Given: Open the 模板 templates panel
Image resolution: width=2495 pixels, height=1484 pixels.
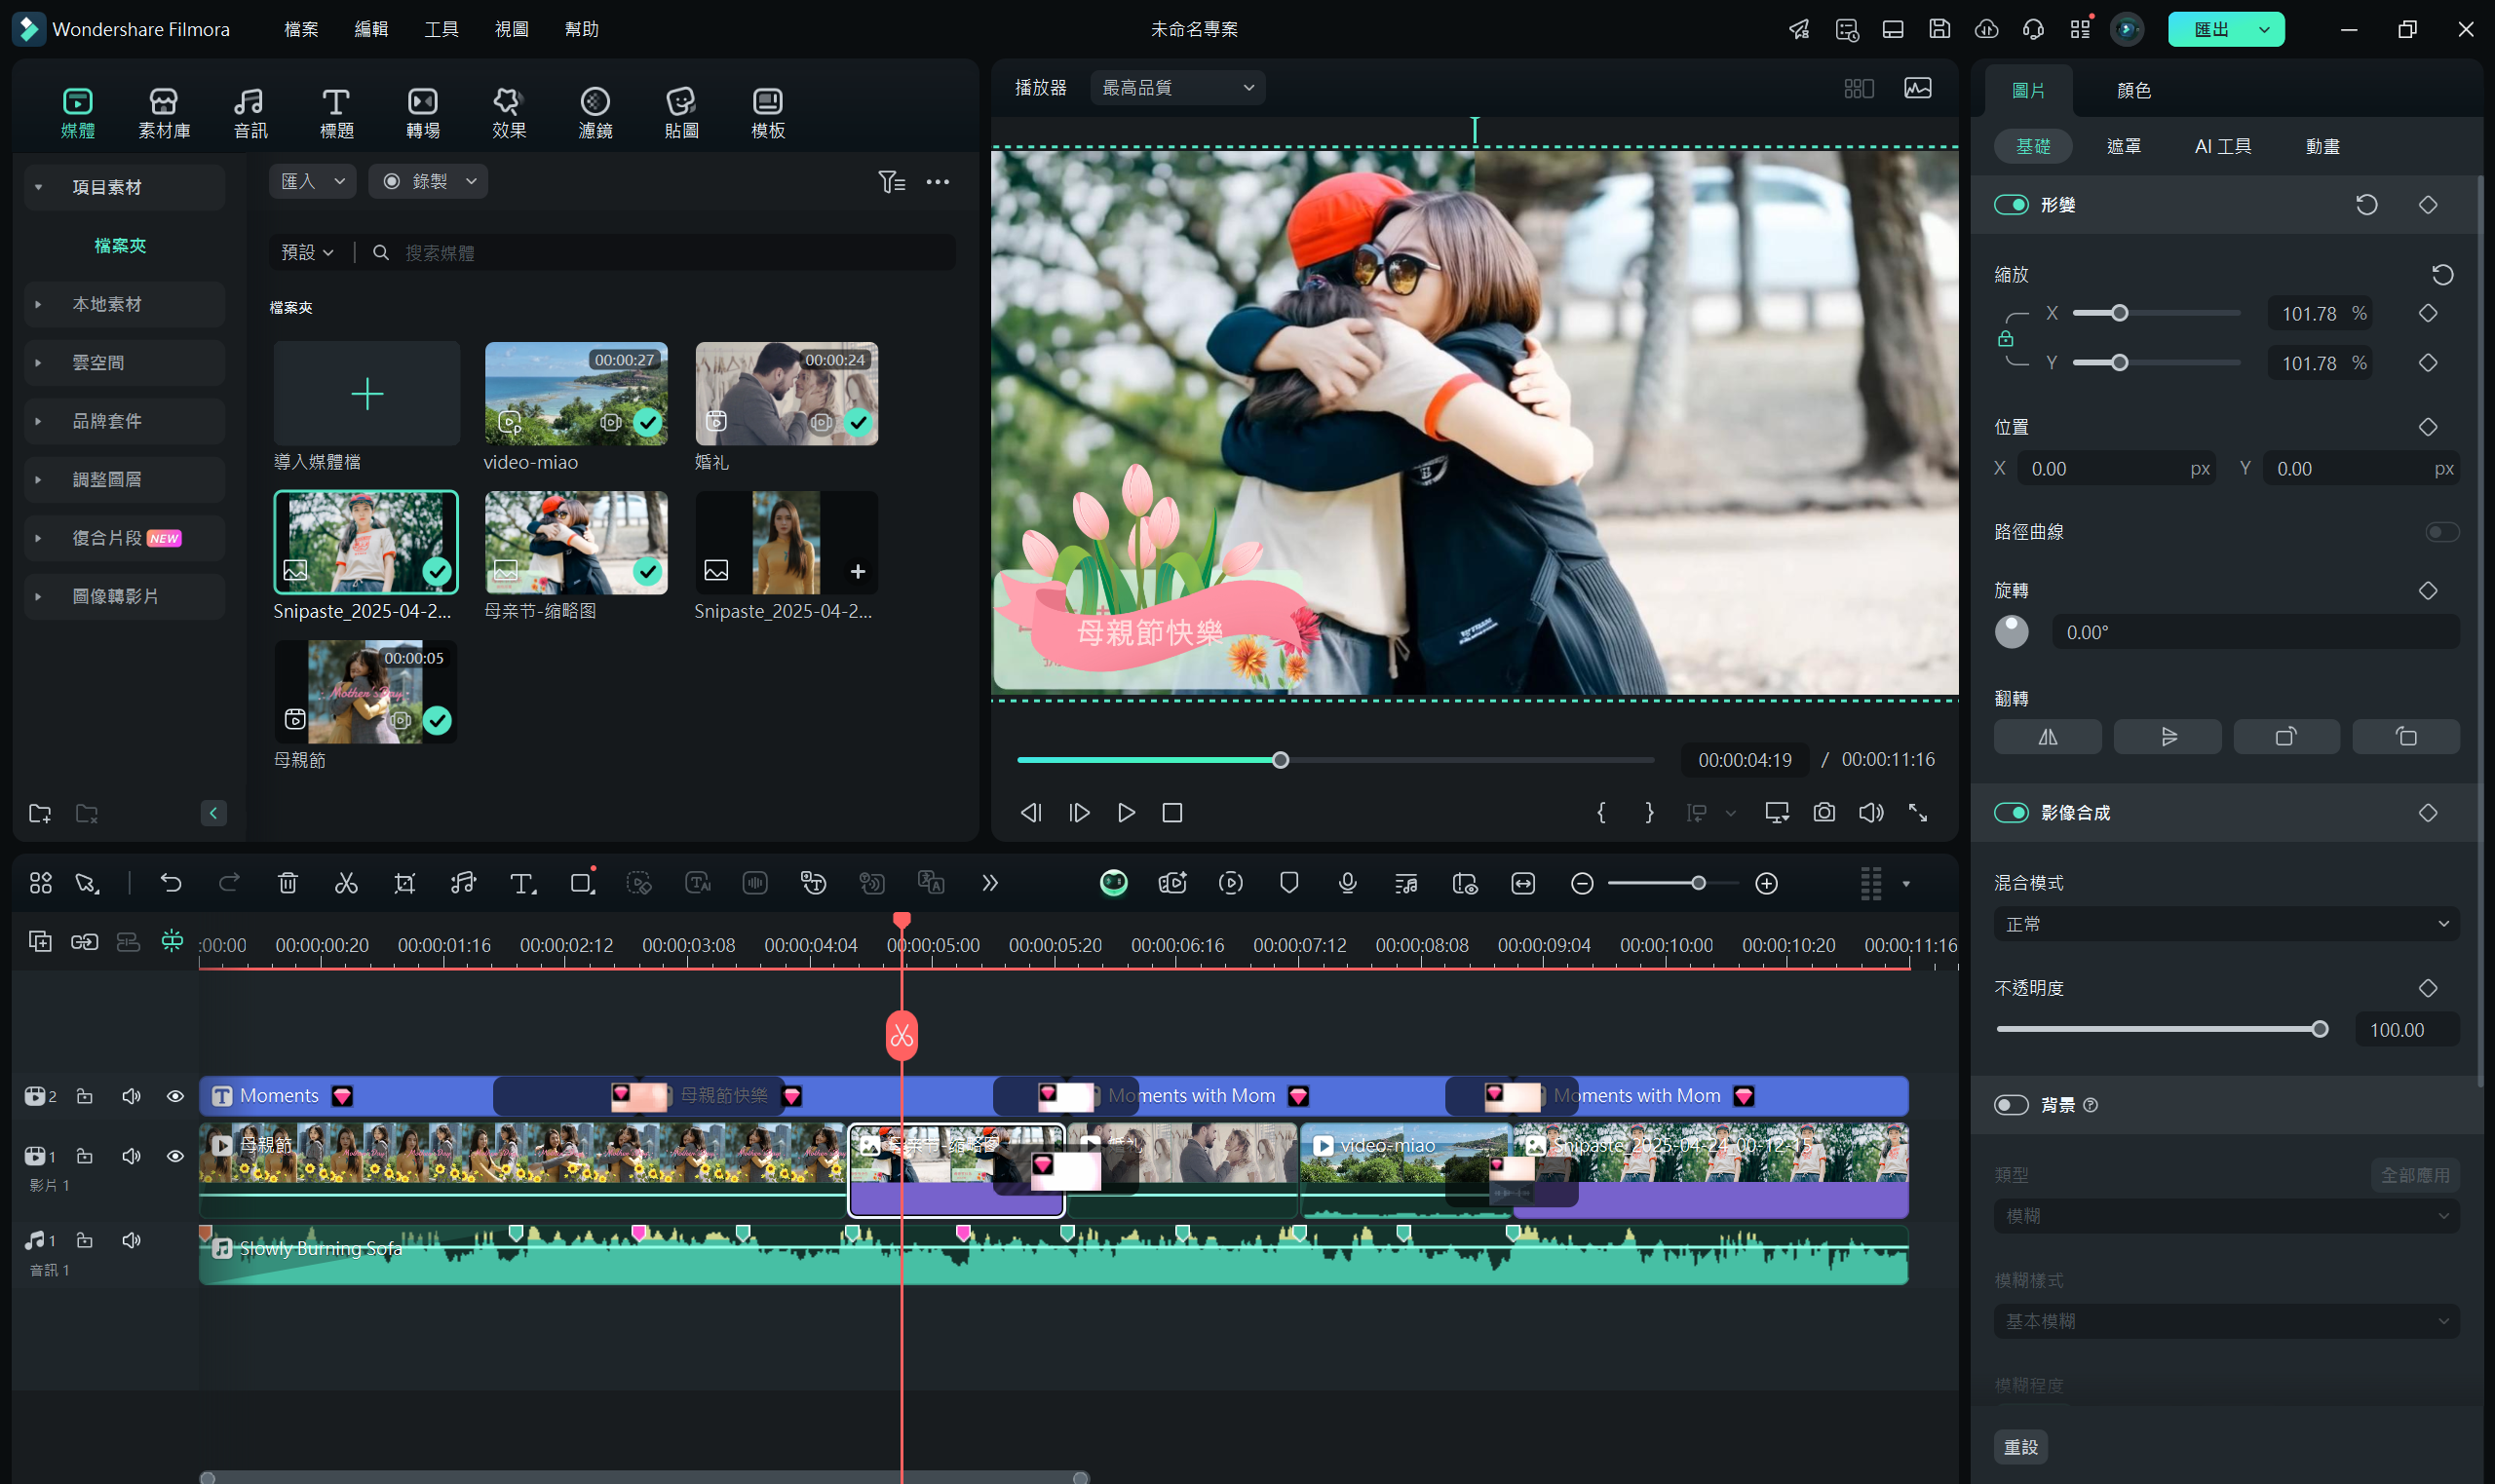Looking at the screenshot, I should point(768,114).
